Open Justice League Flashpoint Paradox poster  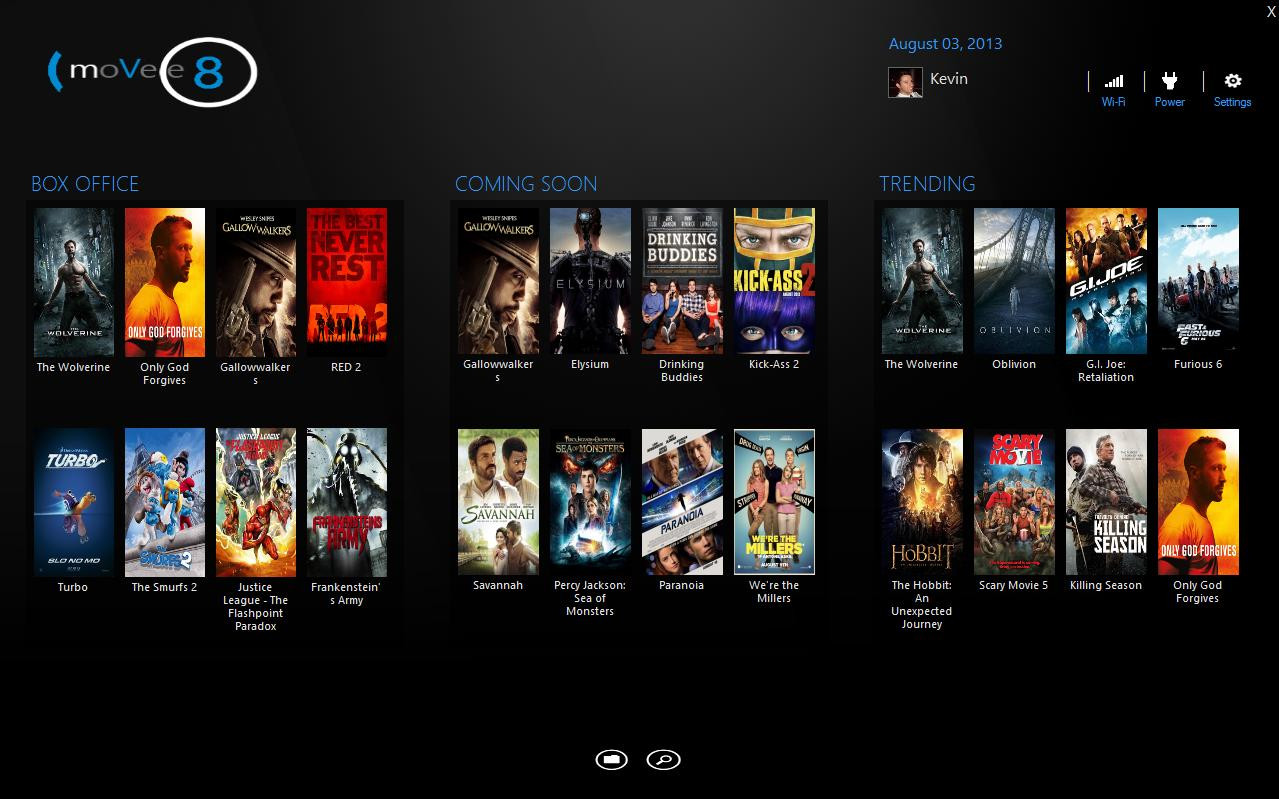pos(256,503)
